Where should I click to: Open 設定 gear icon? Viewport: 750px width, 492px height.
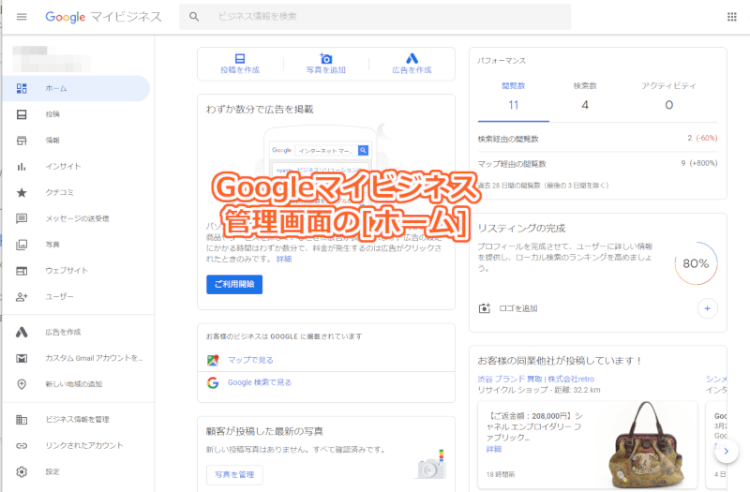pyautogui.click(x=22, y=472)
